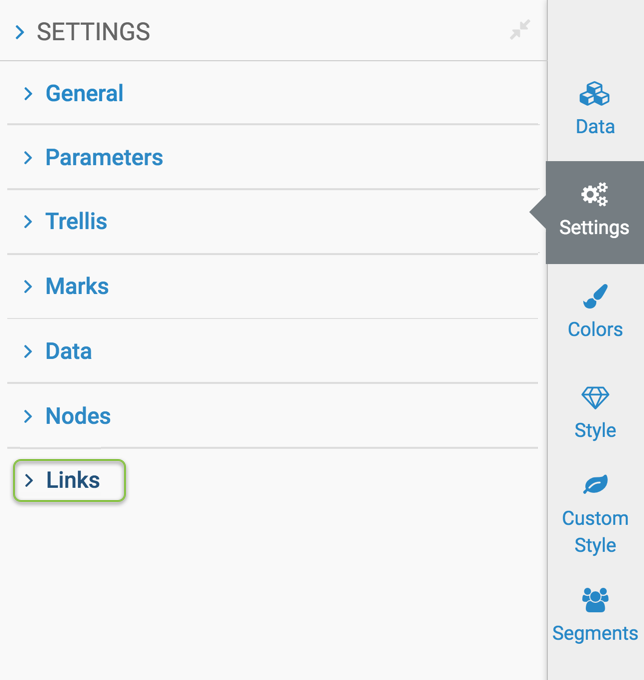Expand the Nodes section chevron
This screenshot has width=644, height=680.
(x=28, y=416)
